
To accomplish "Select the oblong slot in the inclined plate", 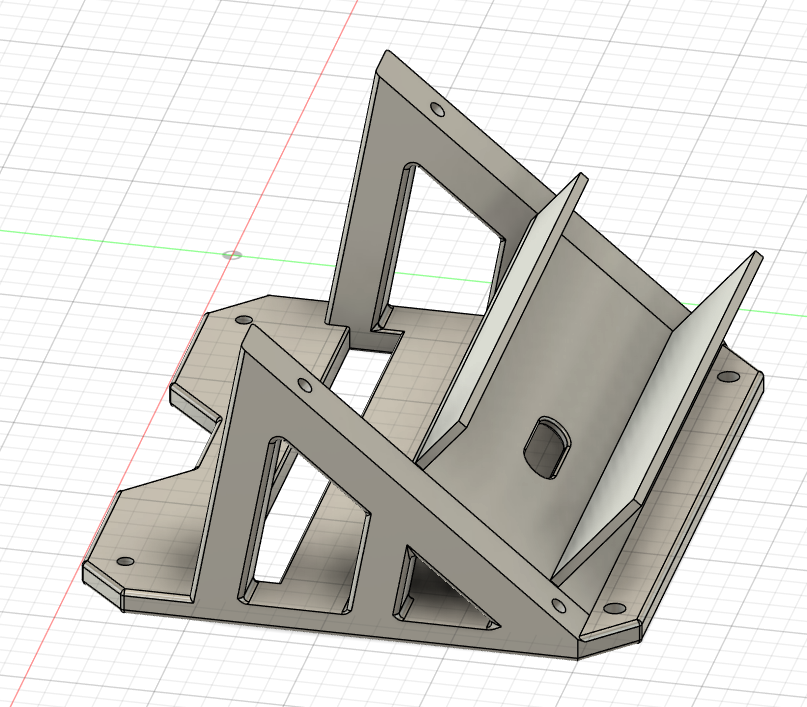I will tap(548, 448).
